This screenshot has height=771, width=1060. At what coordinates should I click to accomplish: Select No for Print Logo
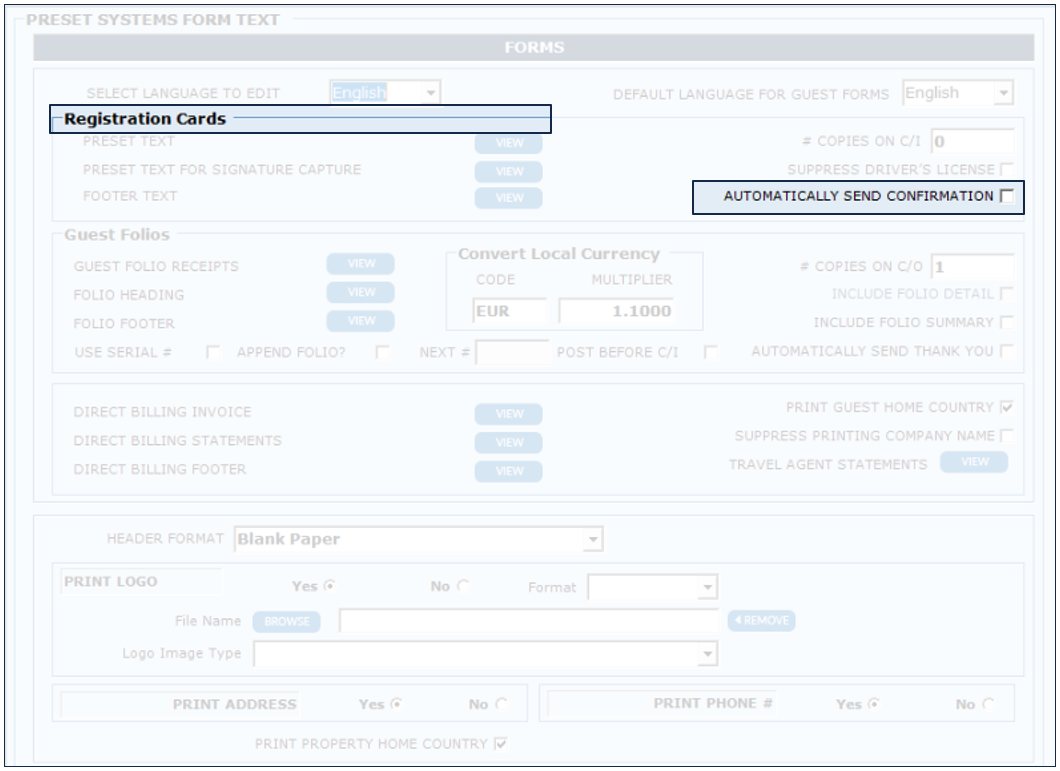[463, 587]
